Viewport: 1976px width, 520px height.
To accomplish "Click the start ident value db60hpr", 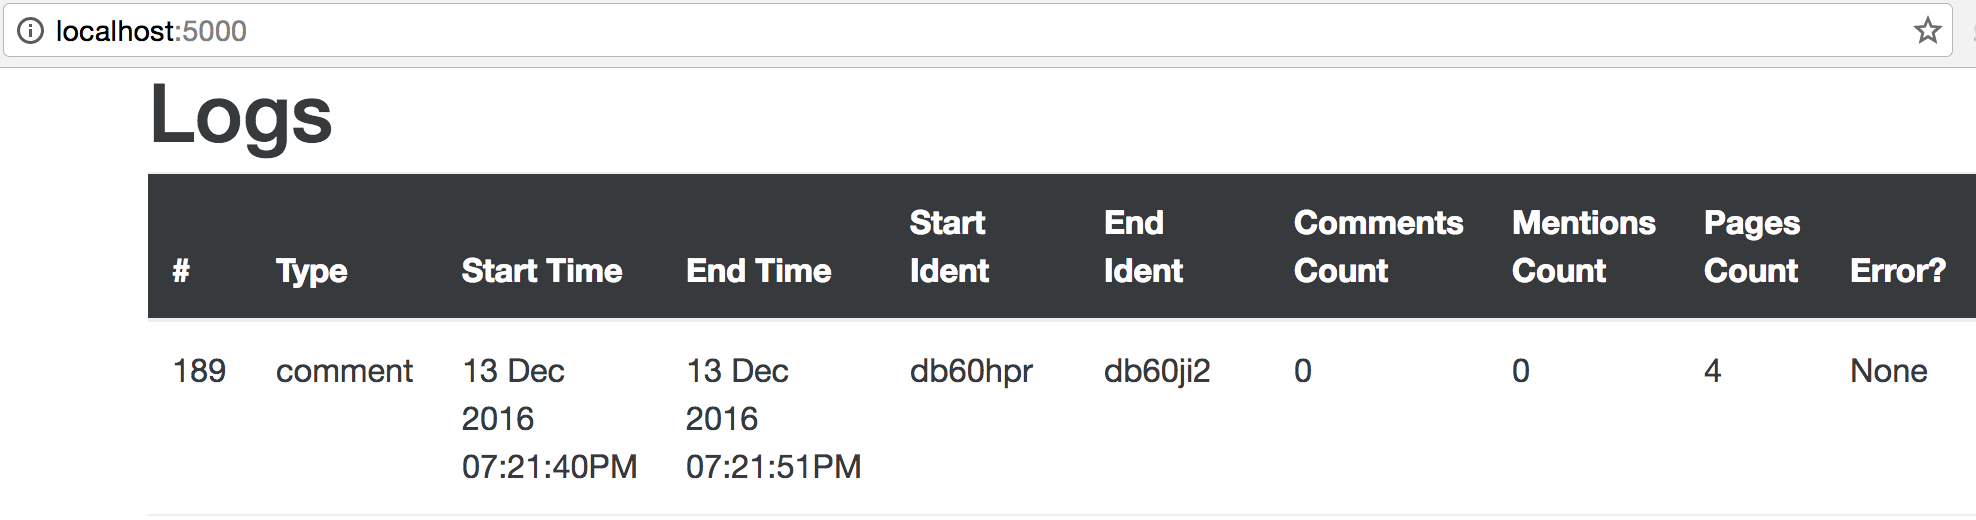I will coord(971,371).
